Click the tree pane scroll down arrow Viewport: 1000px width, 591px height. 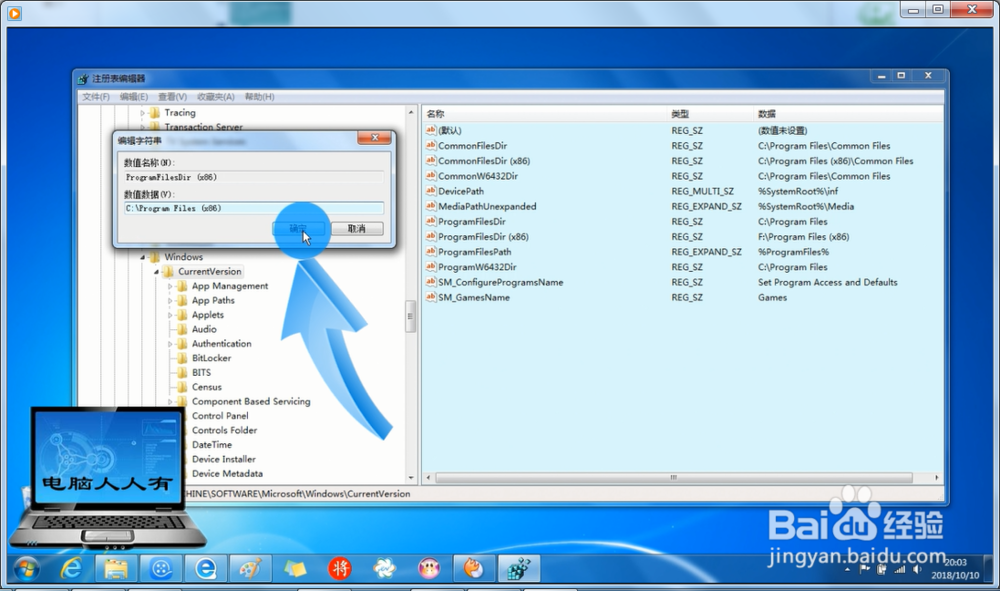411,477
